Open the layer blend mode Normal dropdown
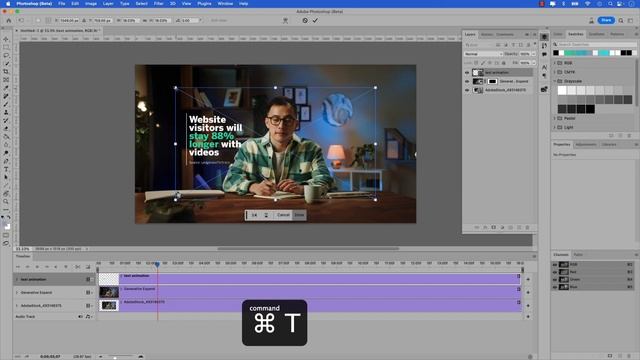Screen dimensions: 640x360 483,54
